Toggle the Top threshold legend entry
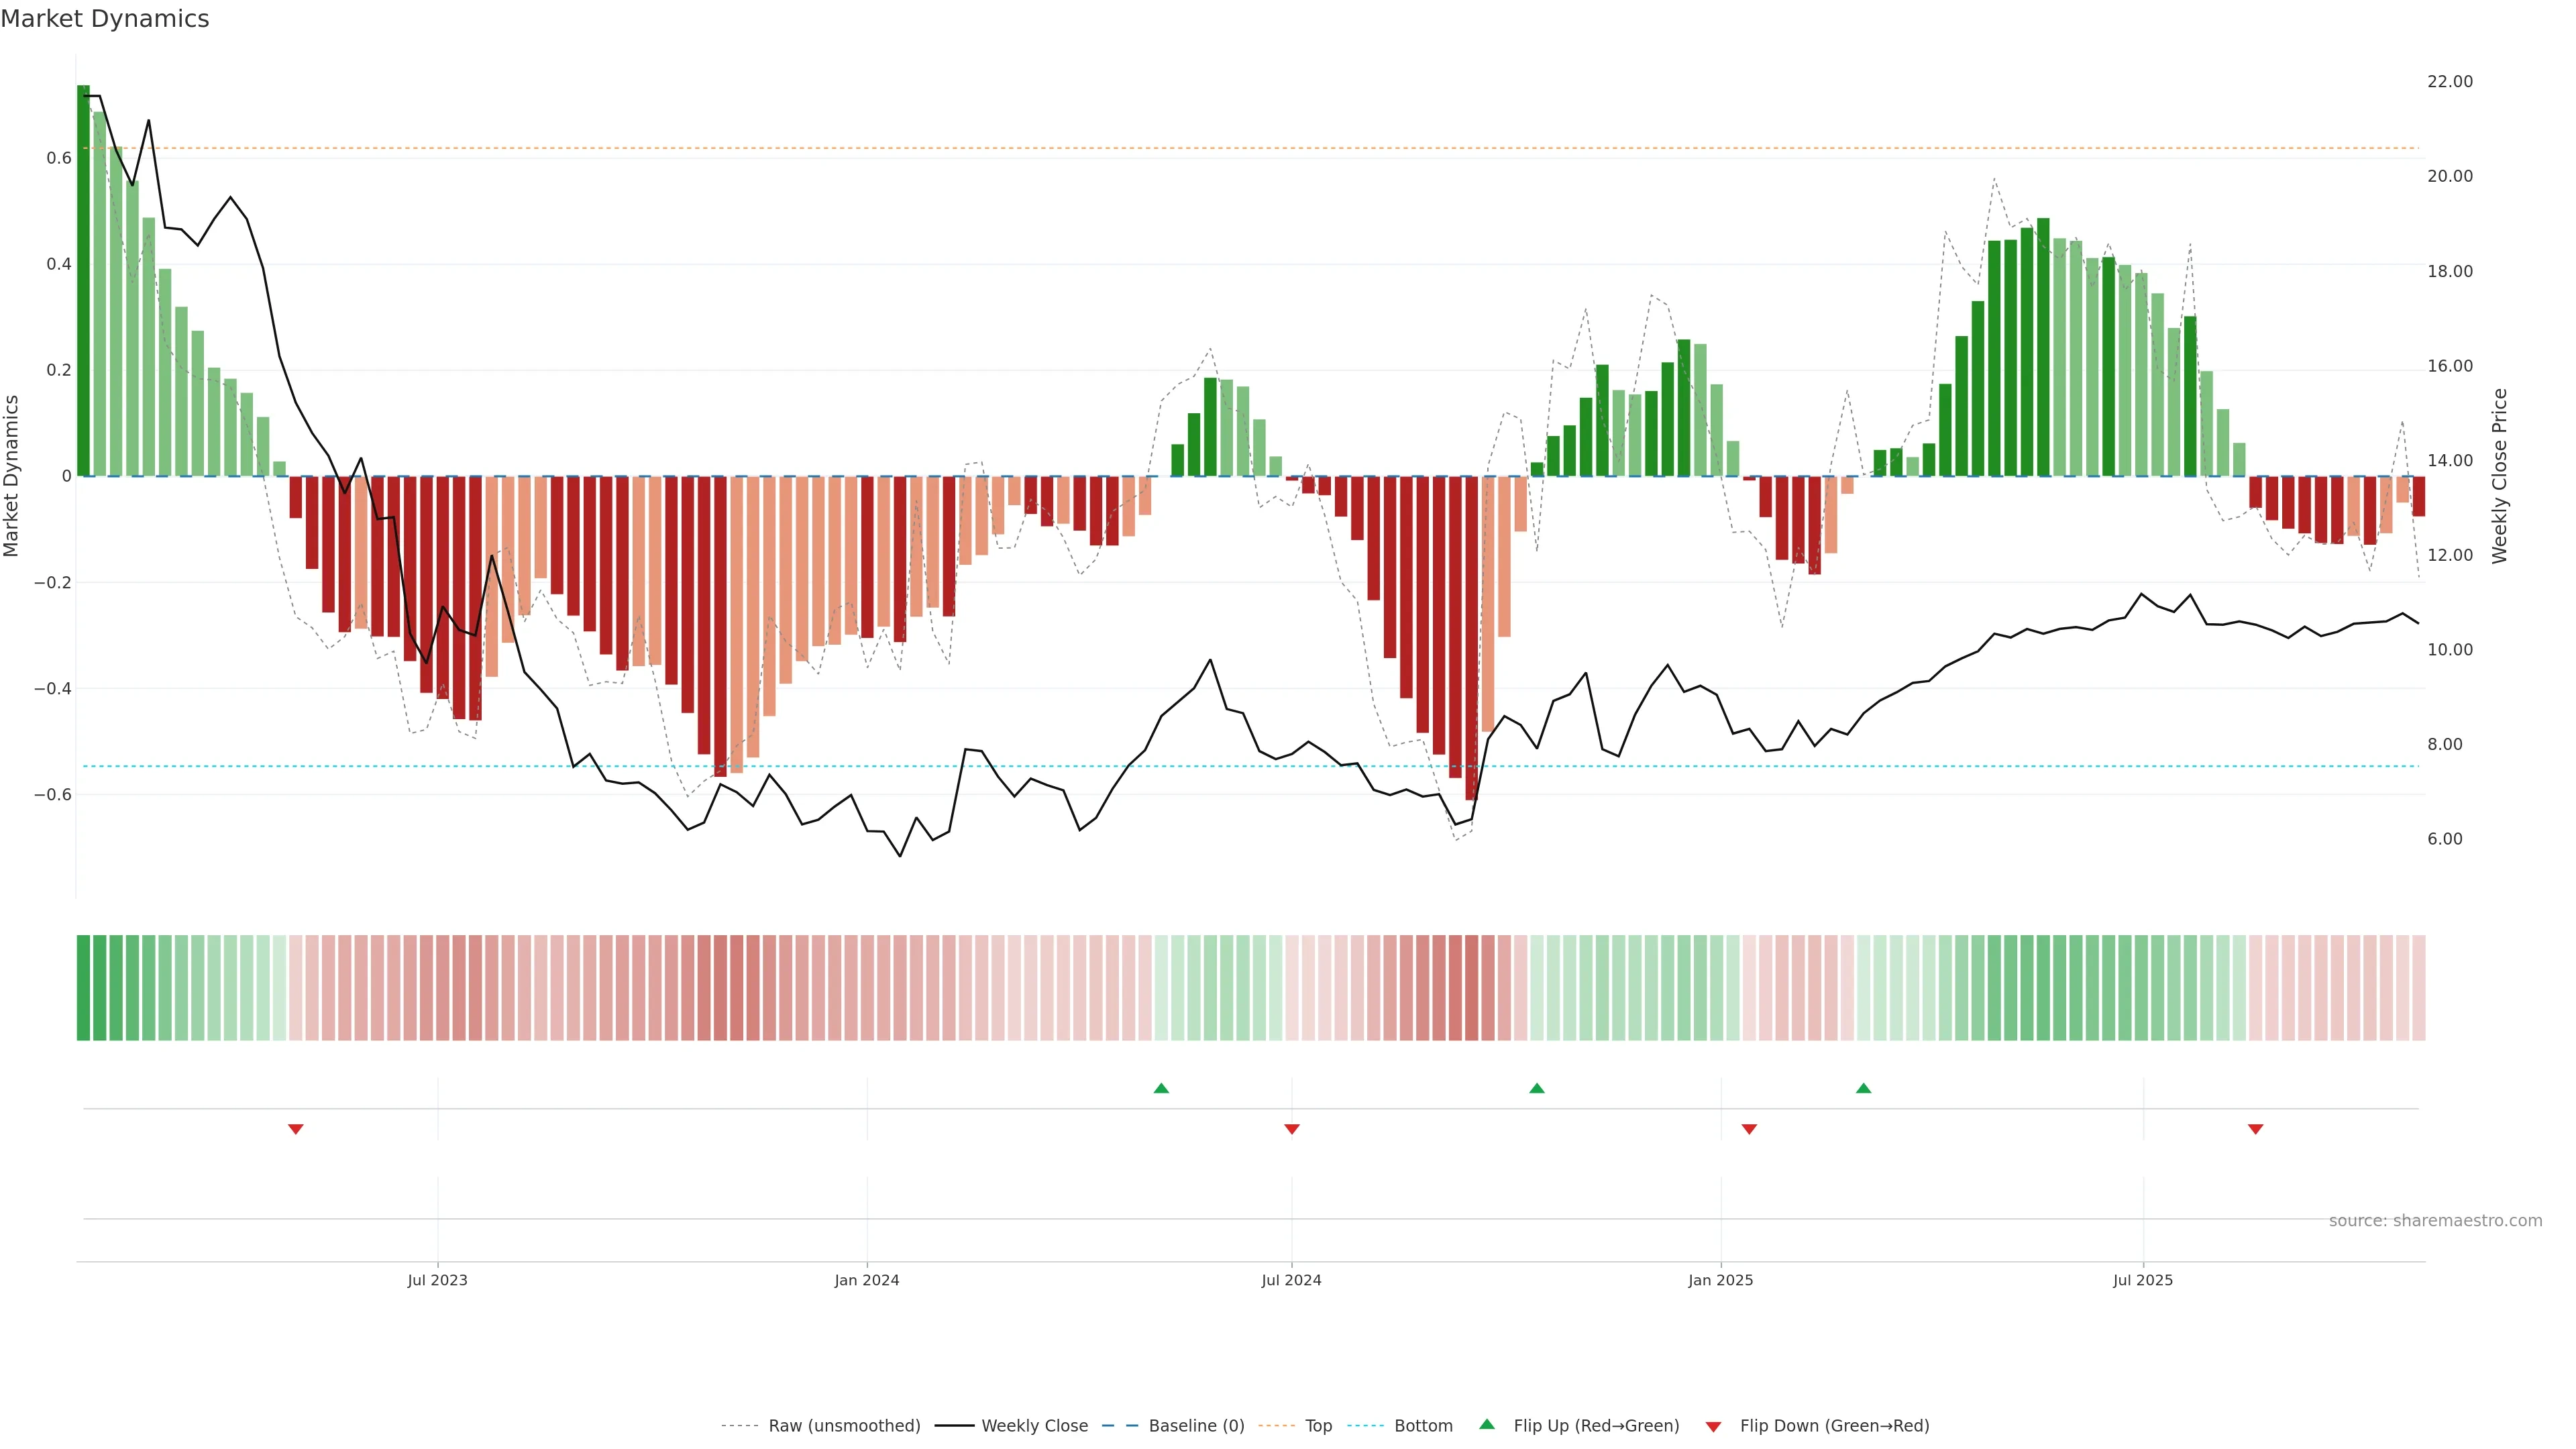 coord(1318,1426)
